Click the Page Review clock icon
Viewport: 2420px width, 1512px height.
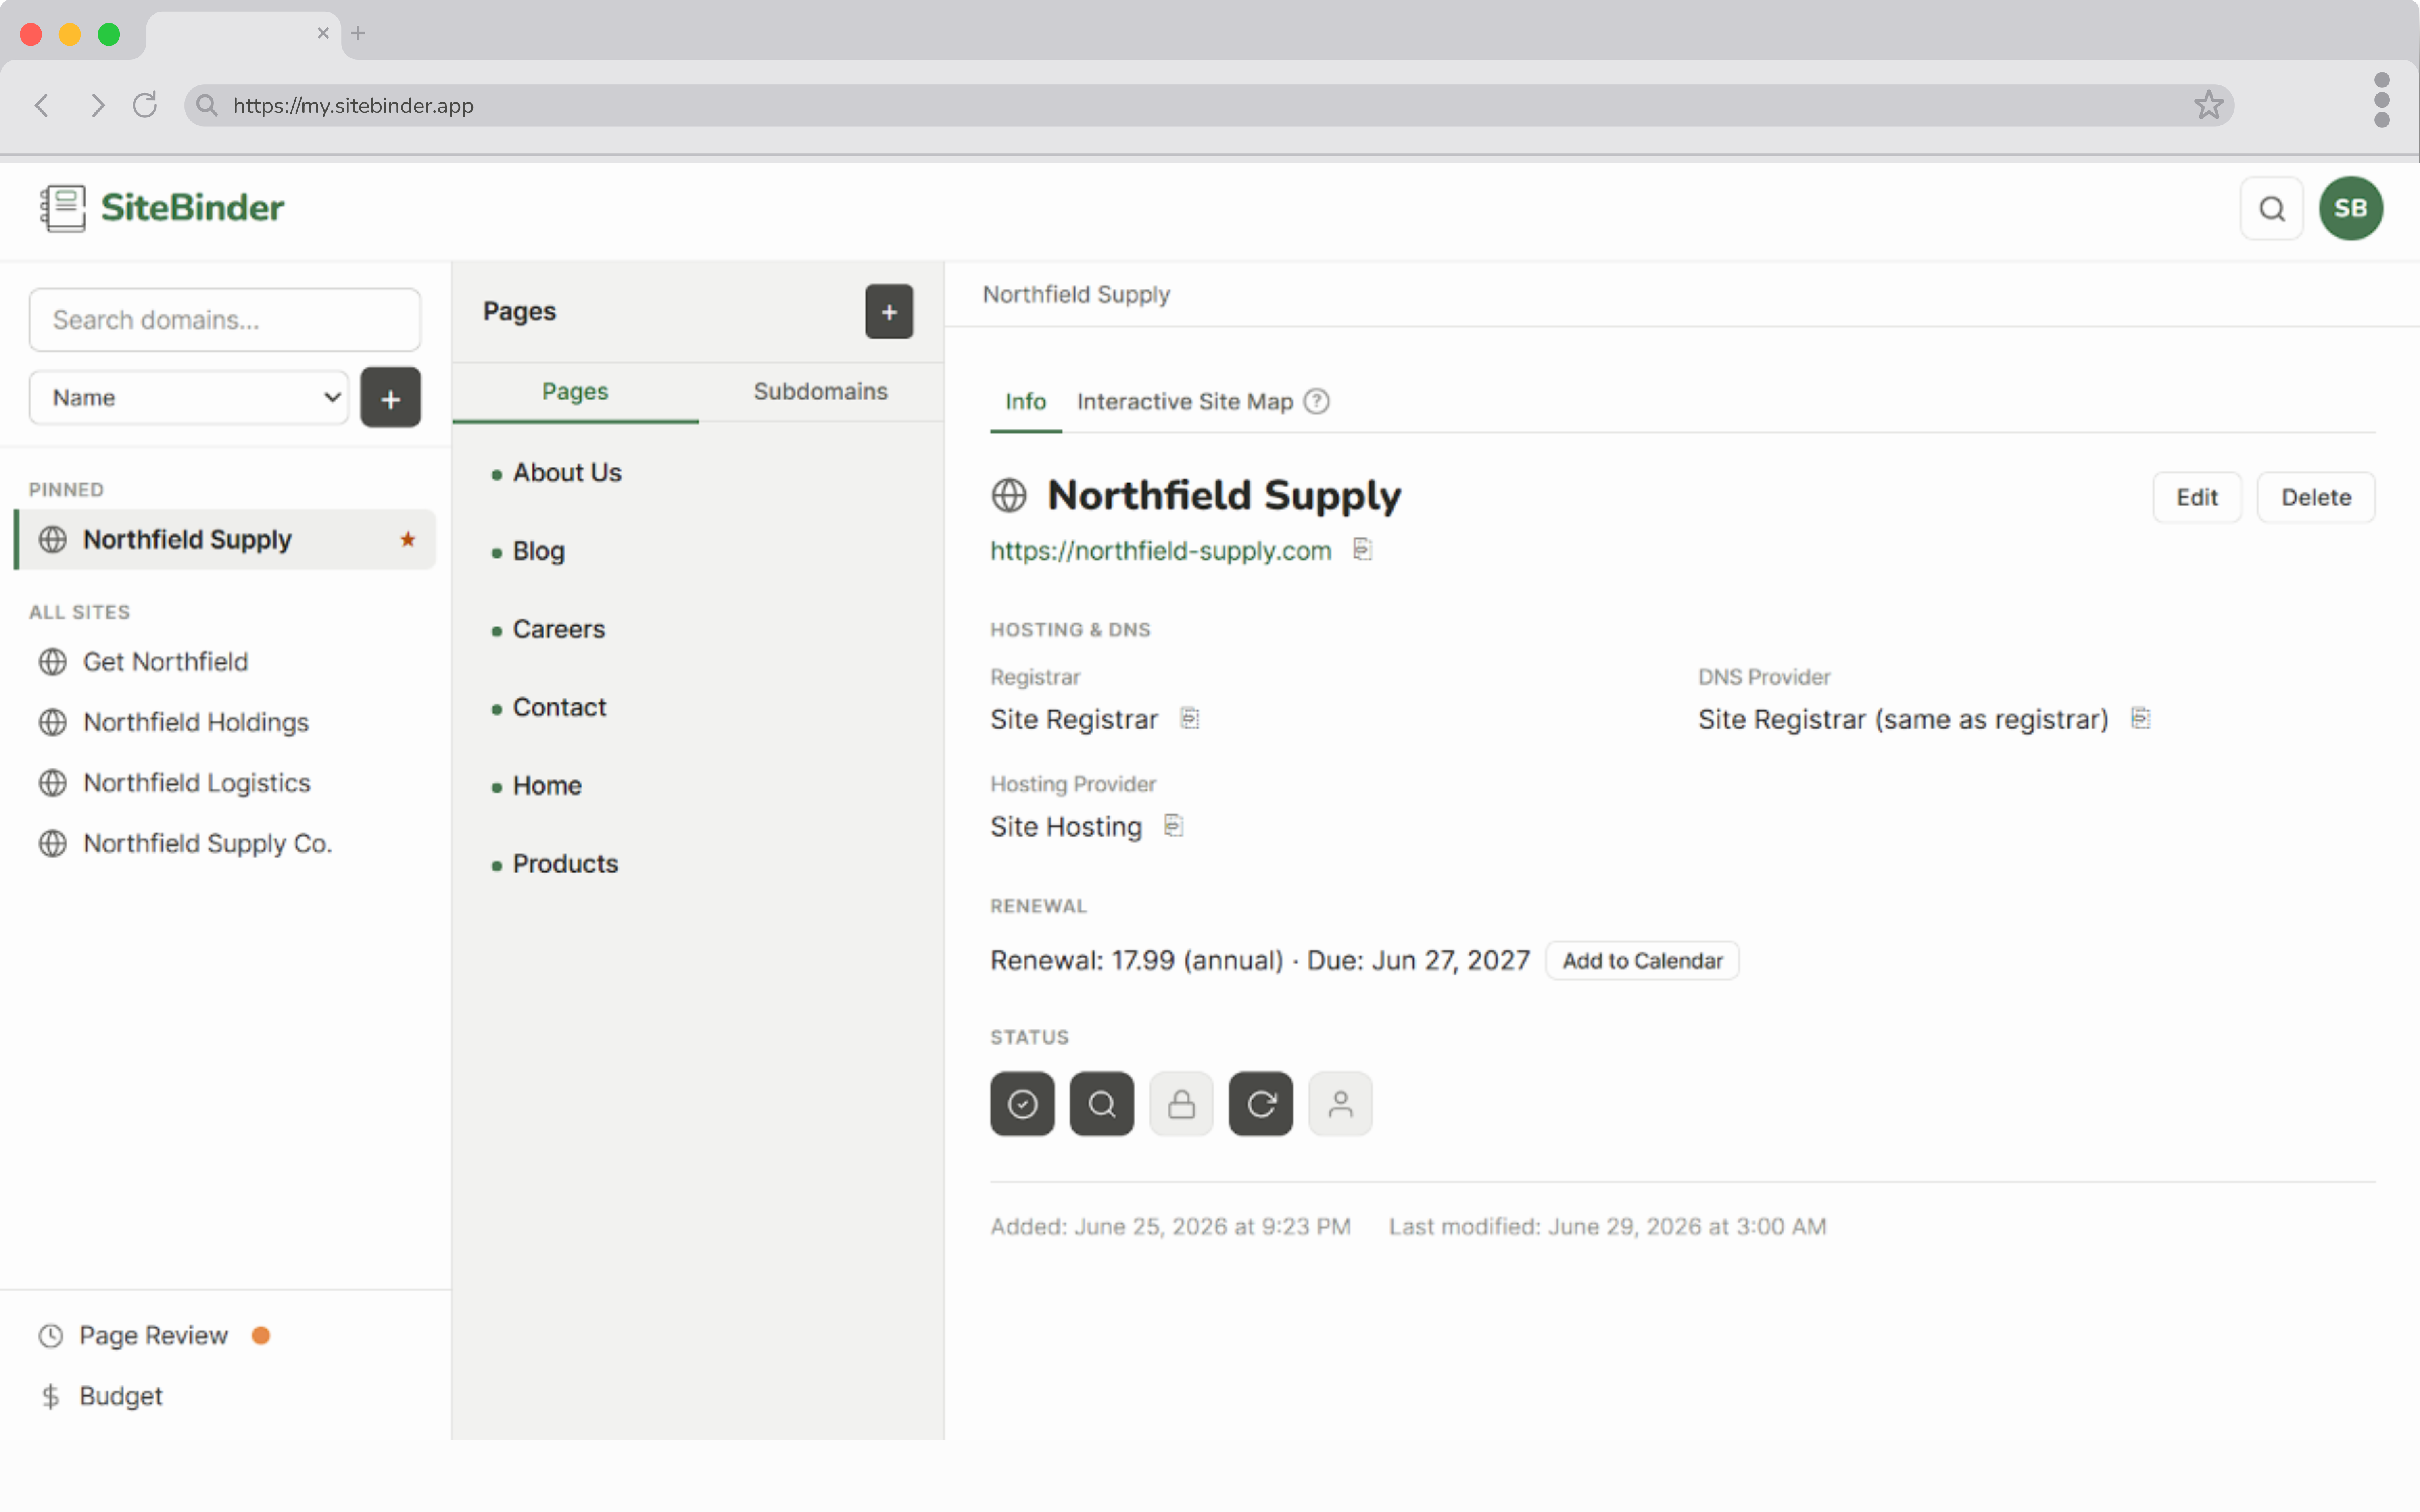pos(51,1336)
